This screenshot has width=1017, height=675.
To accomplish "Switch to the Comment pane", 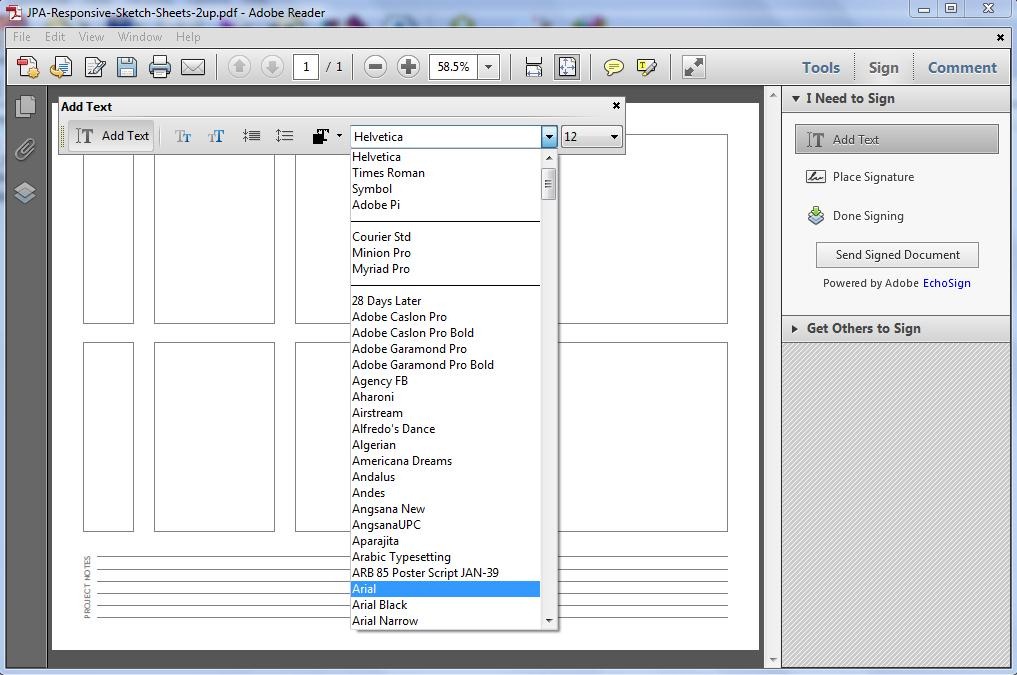I will click(x=962, y=67).
